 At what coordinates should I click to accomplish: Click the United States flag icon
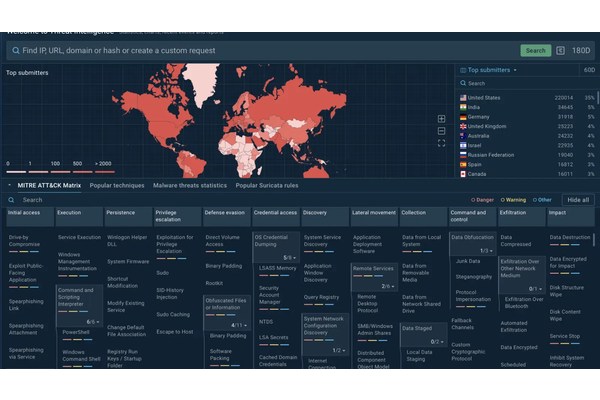tap(463, 98)
